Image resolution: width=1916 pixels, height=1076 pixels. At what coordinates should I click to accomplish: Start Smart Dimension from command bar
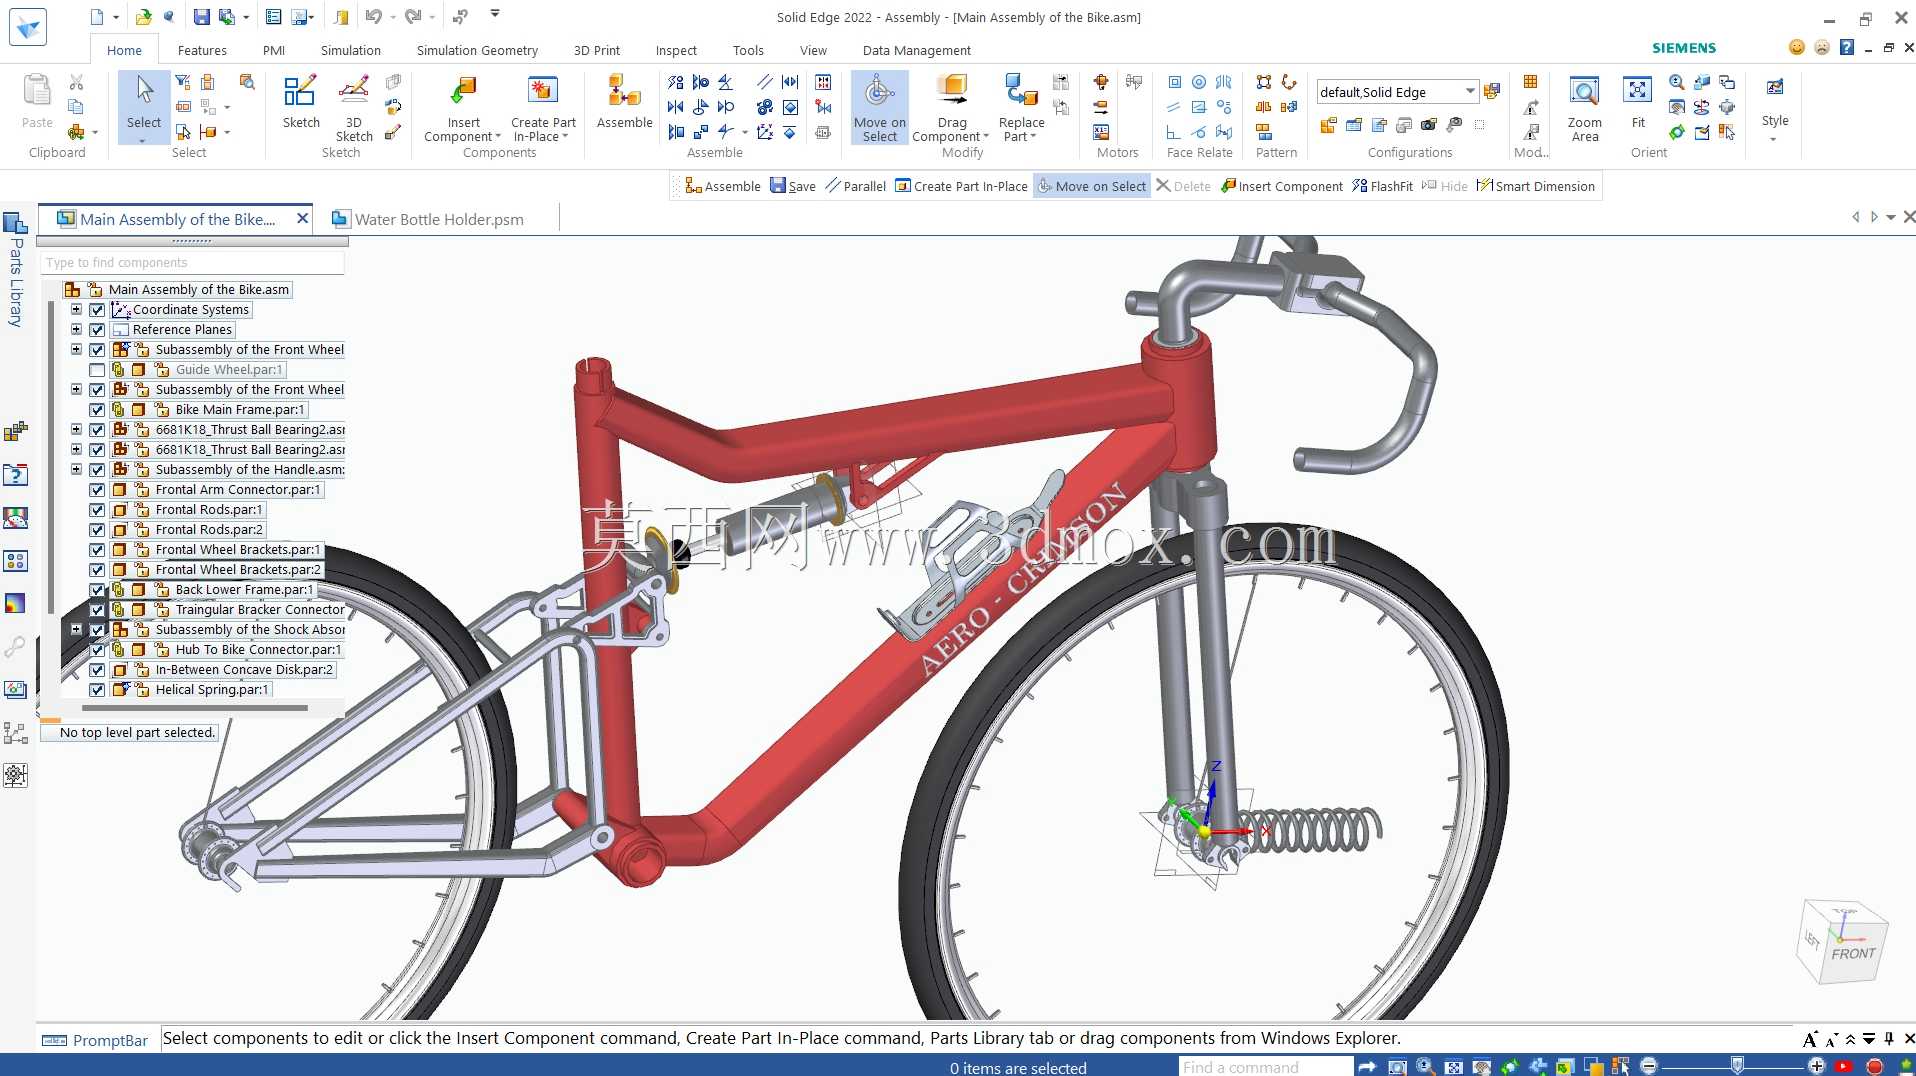tap(1535, 186)
